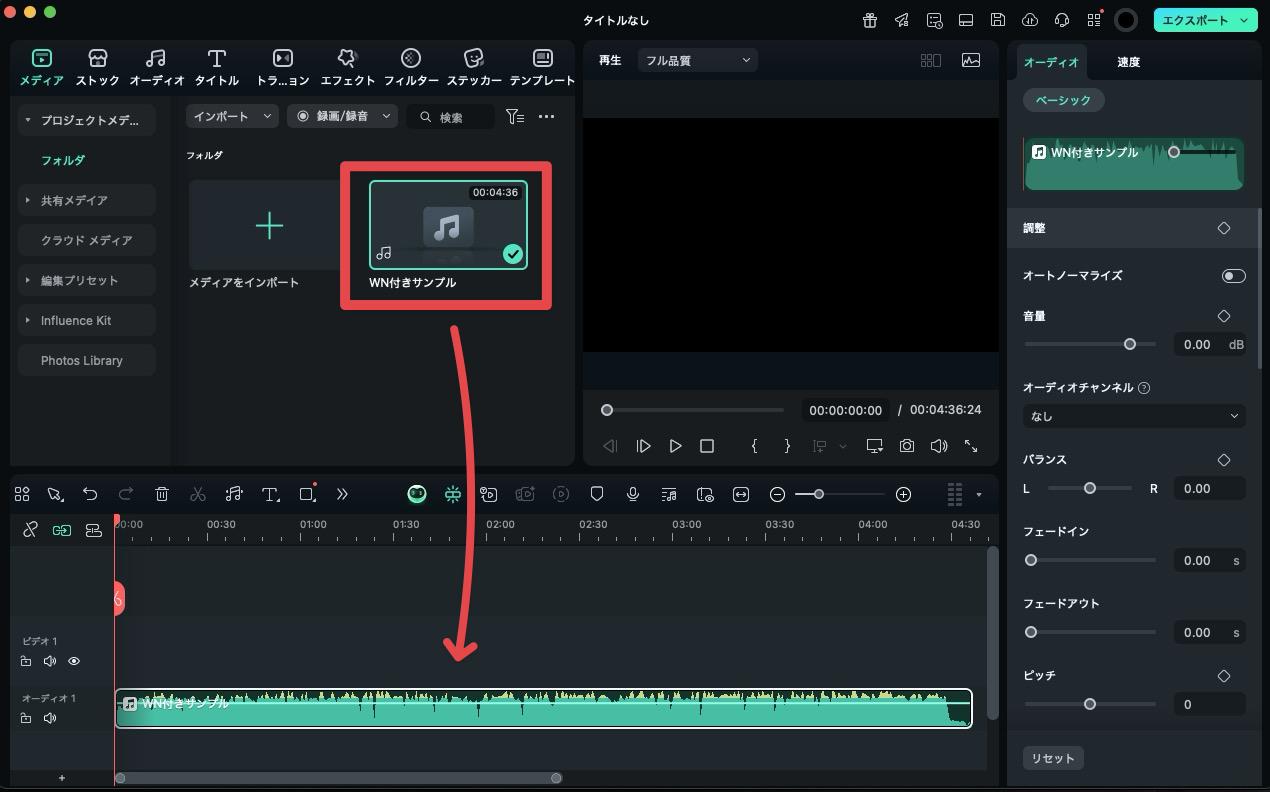Hide the Video 1 track with eye icon
This screenshot has height=792, width=1270.
(74, 661)
